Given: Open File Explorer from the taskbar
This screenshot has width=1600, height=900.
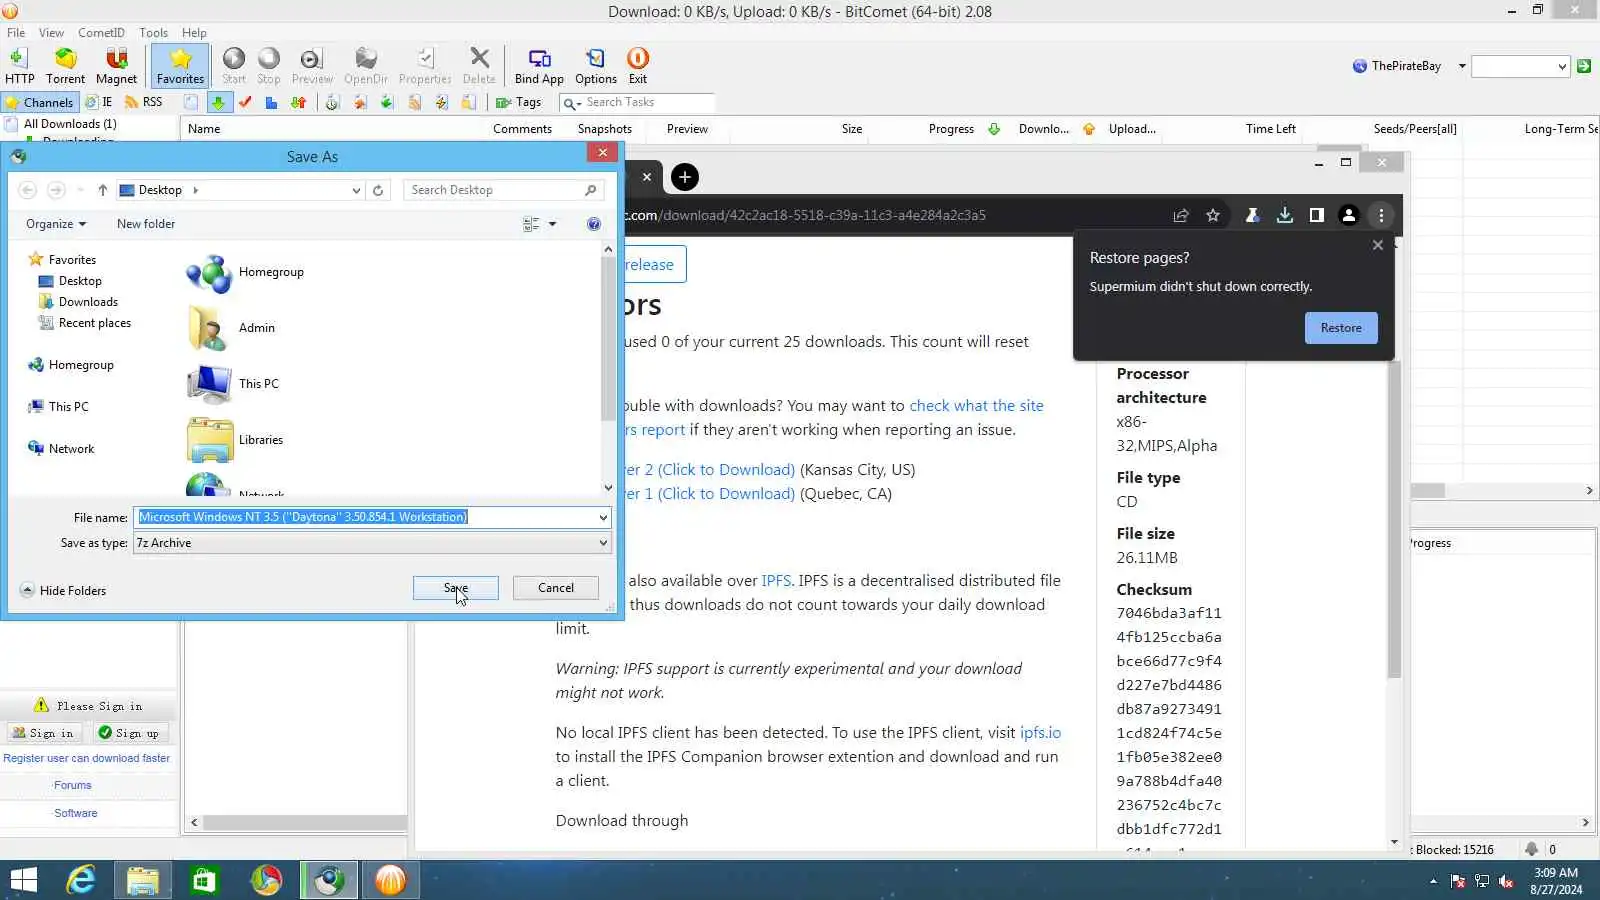Looking at the screenshot, I should (x=143, y=880).
